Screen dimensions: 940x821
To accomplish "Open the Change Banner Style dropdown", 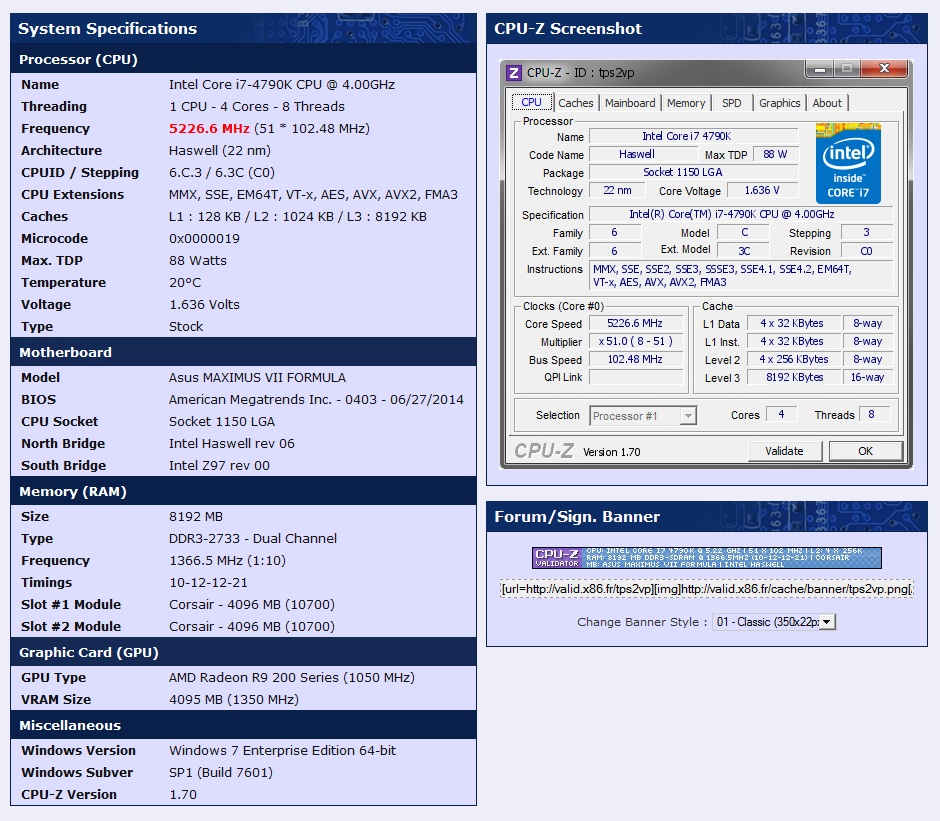I will tap(773, 622).
